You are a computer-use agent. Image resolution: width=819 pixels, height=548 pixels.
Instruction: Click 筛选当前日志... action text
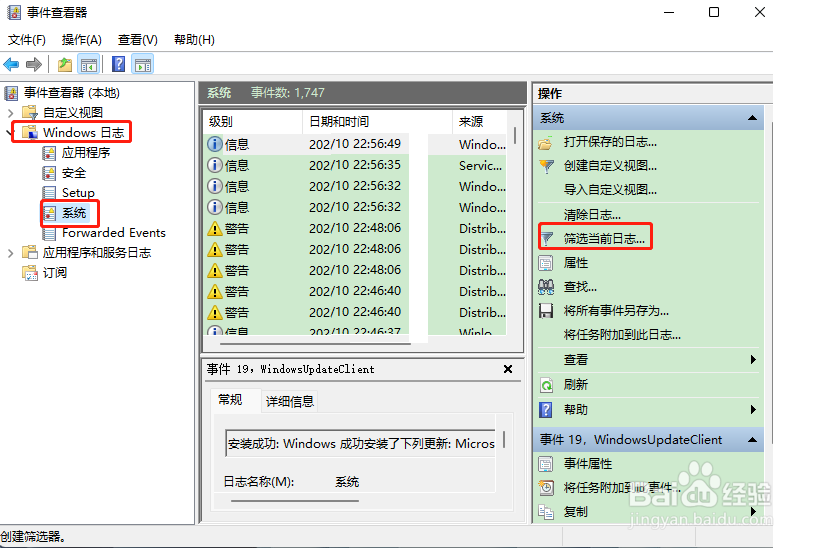604,239
